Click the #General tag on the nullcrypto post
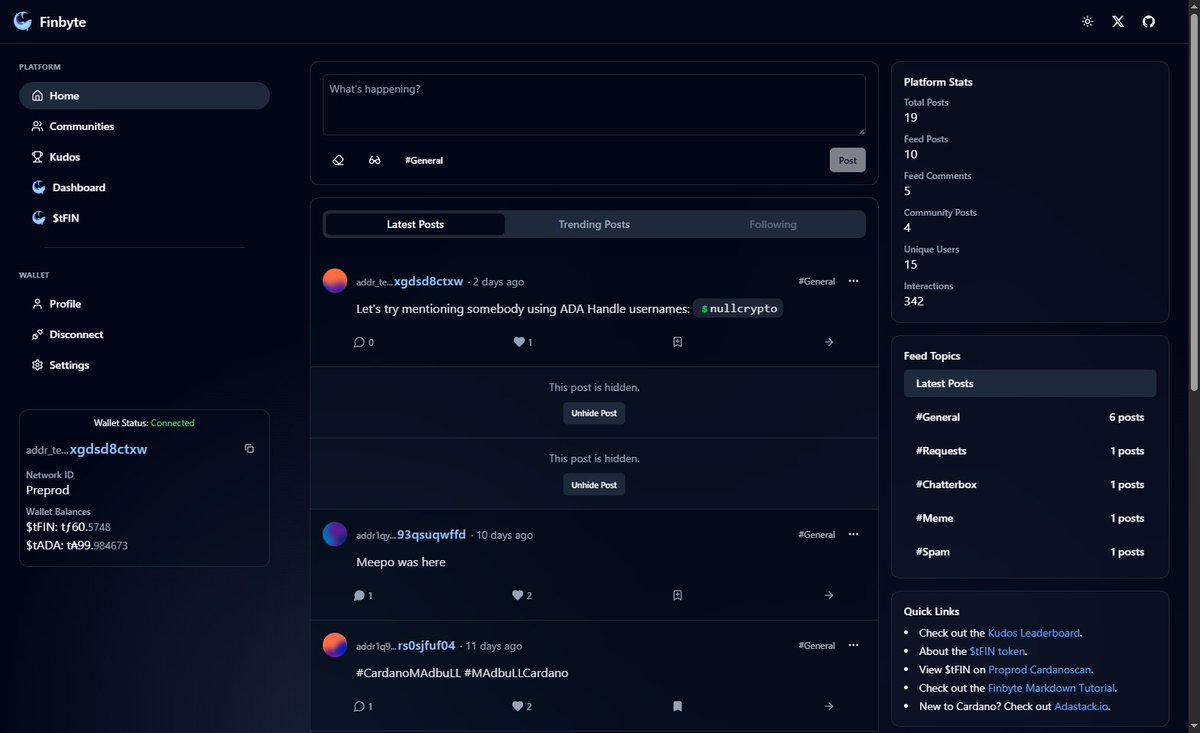The image size is (1200, 733). coord(816,281)
